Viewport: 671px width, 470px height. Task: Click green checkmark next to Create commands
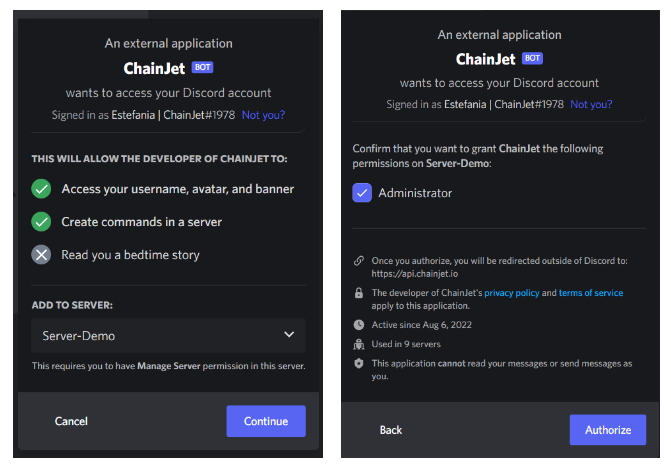pyautogui.click(x=41, y=221)
